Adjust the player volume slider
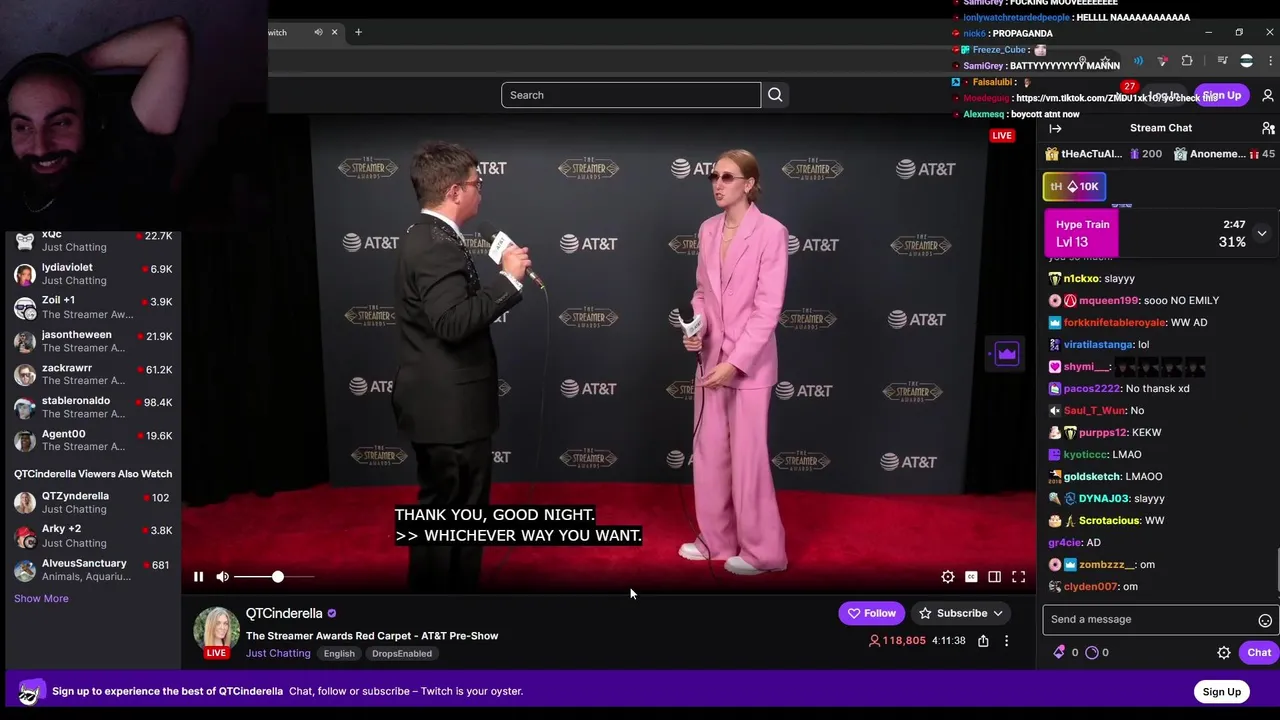The image size is (1280, 720). point(274,577)
